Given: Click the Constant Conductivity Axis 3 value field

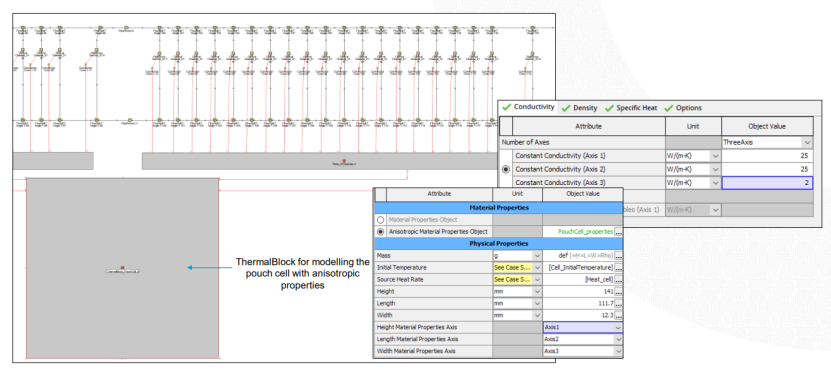Looking at the screenshot, I should [767, 183].
